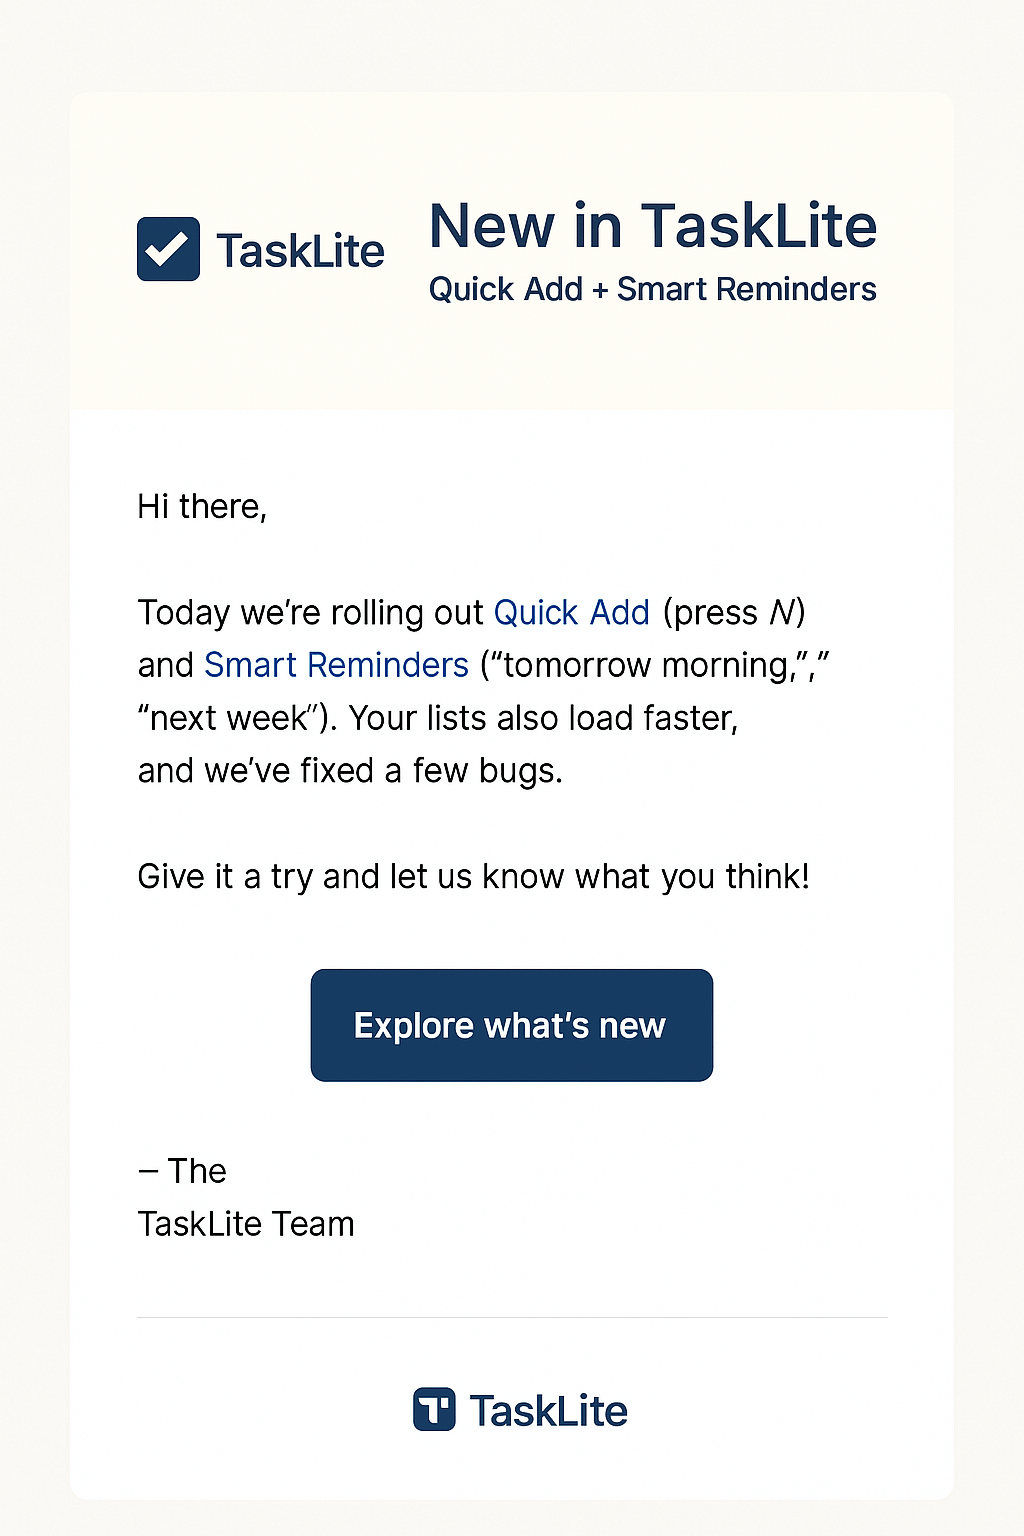Image resolution: width=1024 pixels, height=1536 pixels.
Task: Click the Quick Add + Smart Reminders subtitle
Action: coord(652,289)
